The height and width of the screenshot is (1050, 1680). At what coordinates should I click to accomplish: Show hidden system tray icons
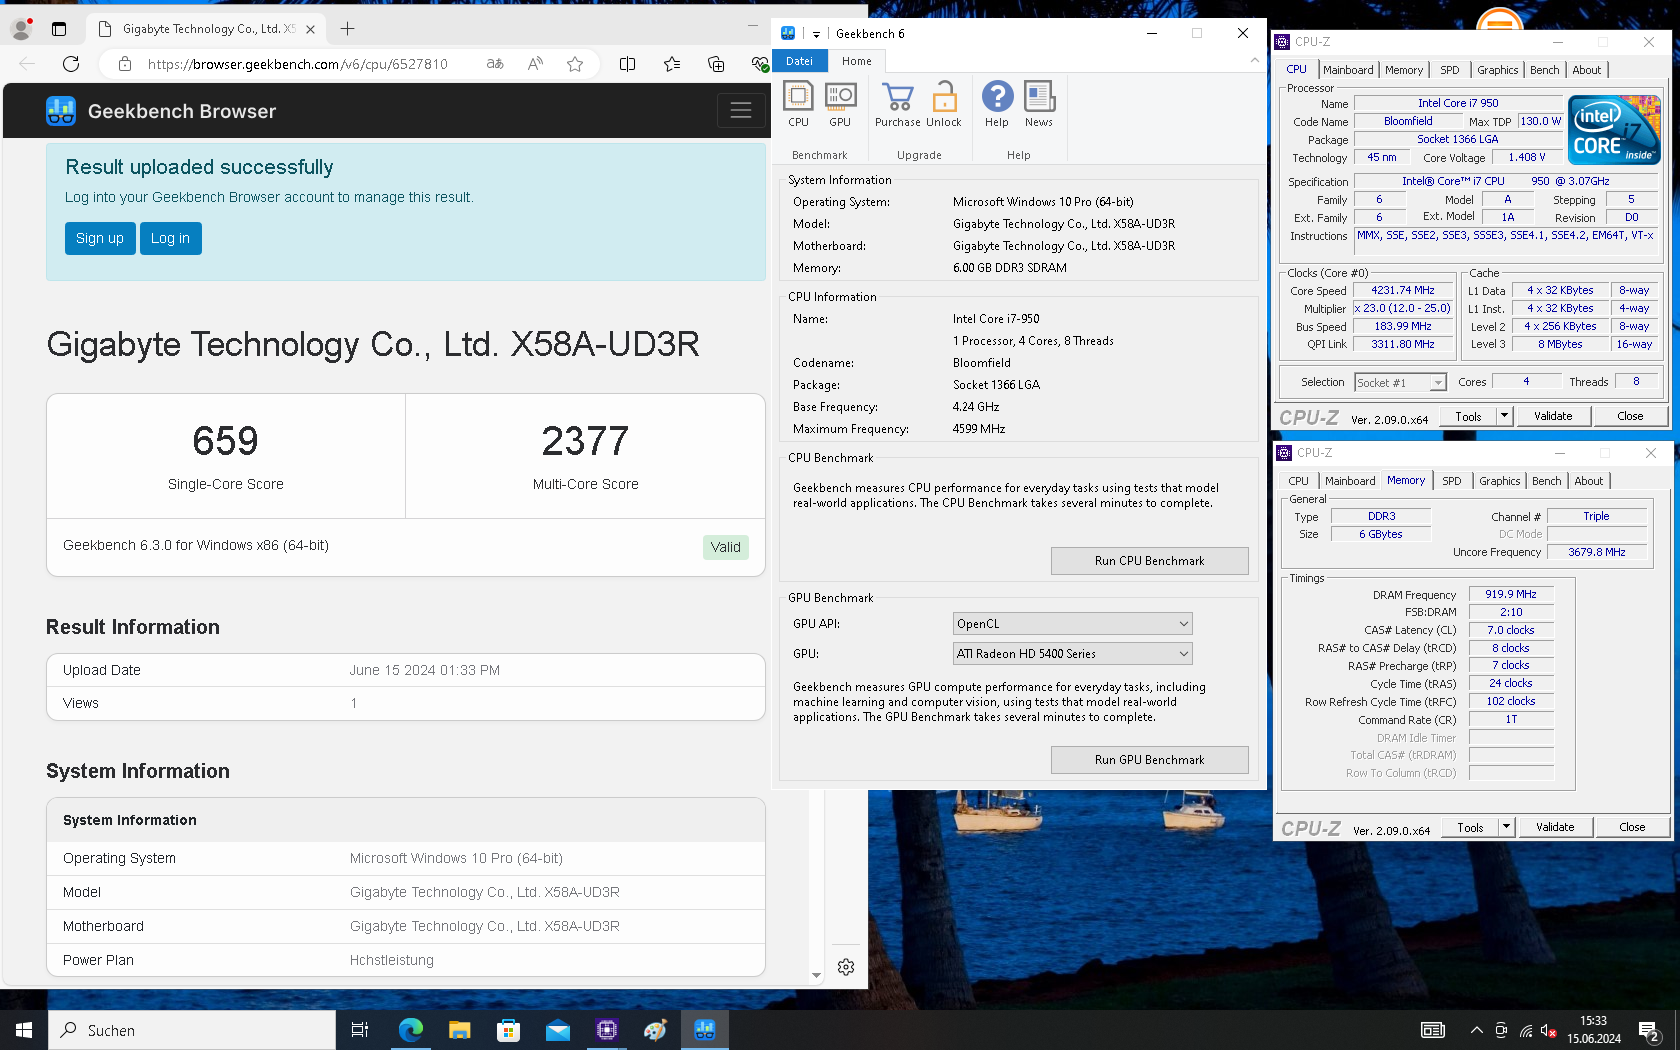pyautogui.click(x=1476, y=1030)
